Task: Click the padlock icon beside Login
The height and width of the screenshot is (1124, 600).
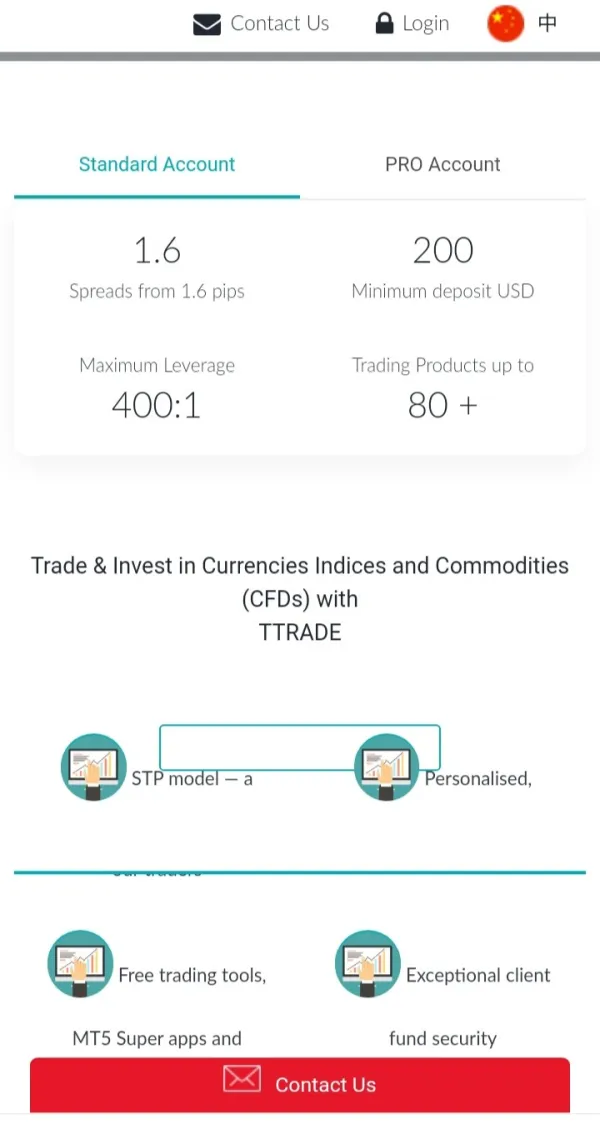Action: click(384, 24)
